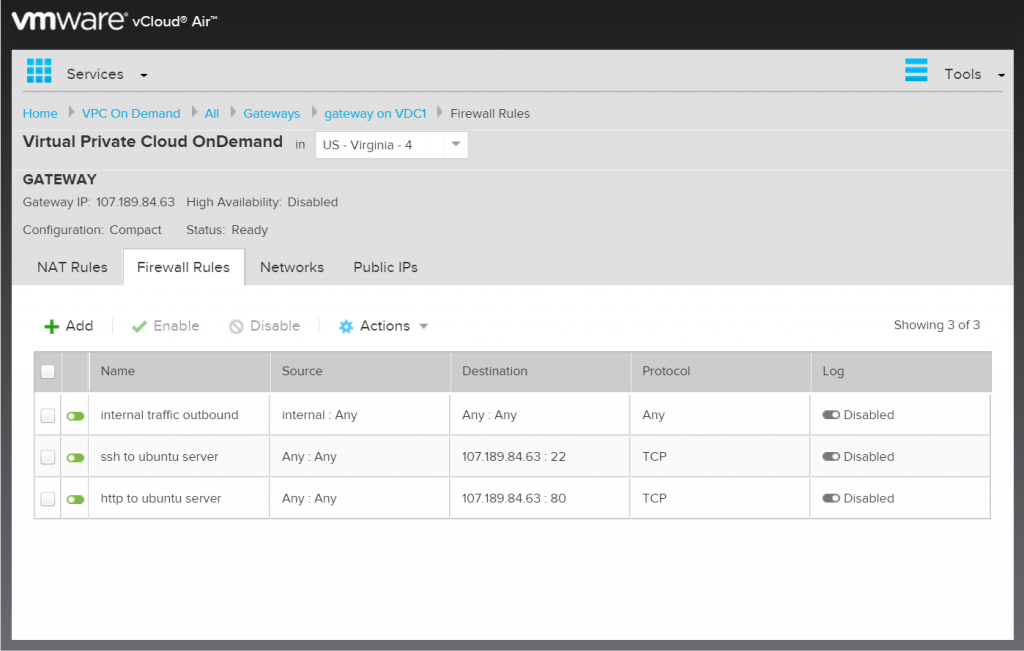Click the 'Any : Any' destination cell

489,415
